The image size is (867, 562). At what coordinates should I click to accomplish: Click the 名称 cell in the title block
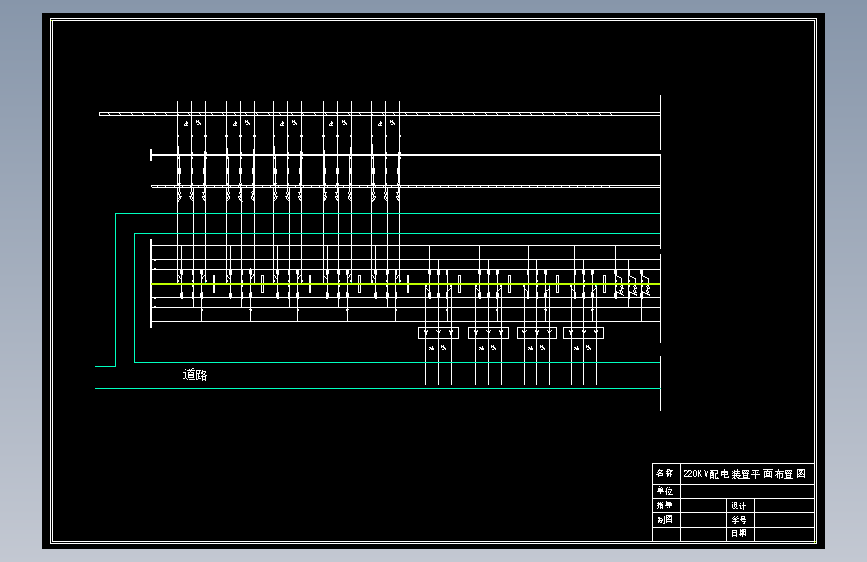coord(664,473)
